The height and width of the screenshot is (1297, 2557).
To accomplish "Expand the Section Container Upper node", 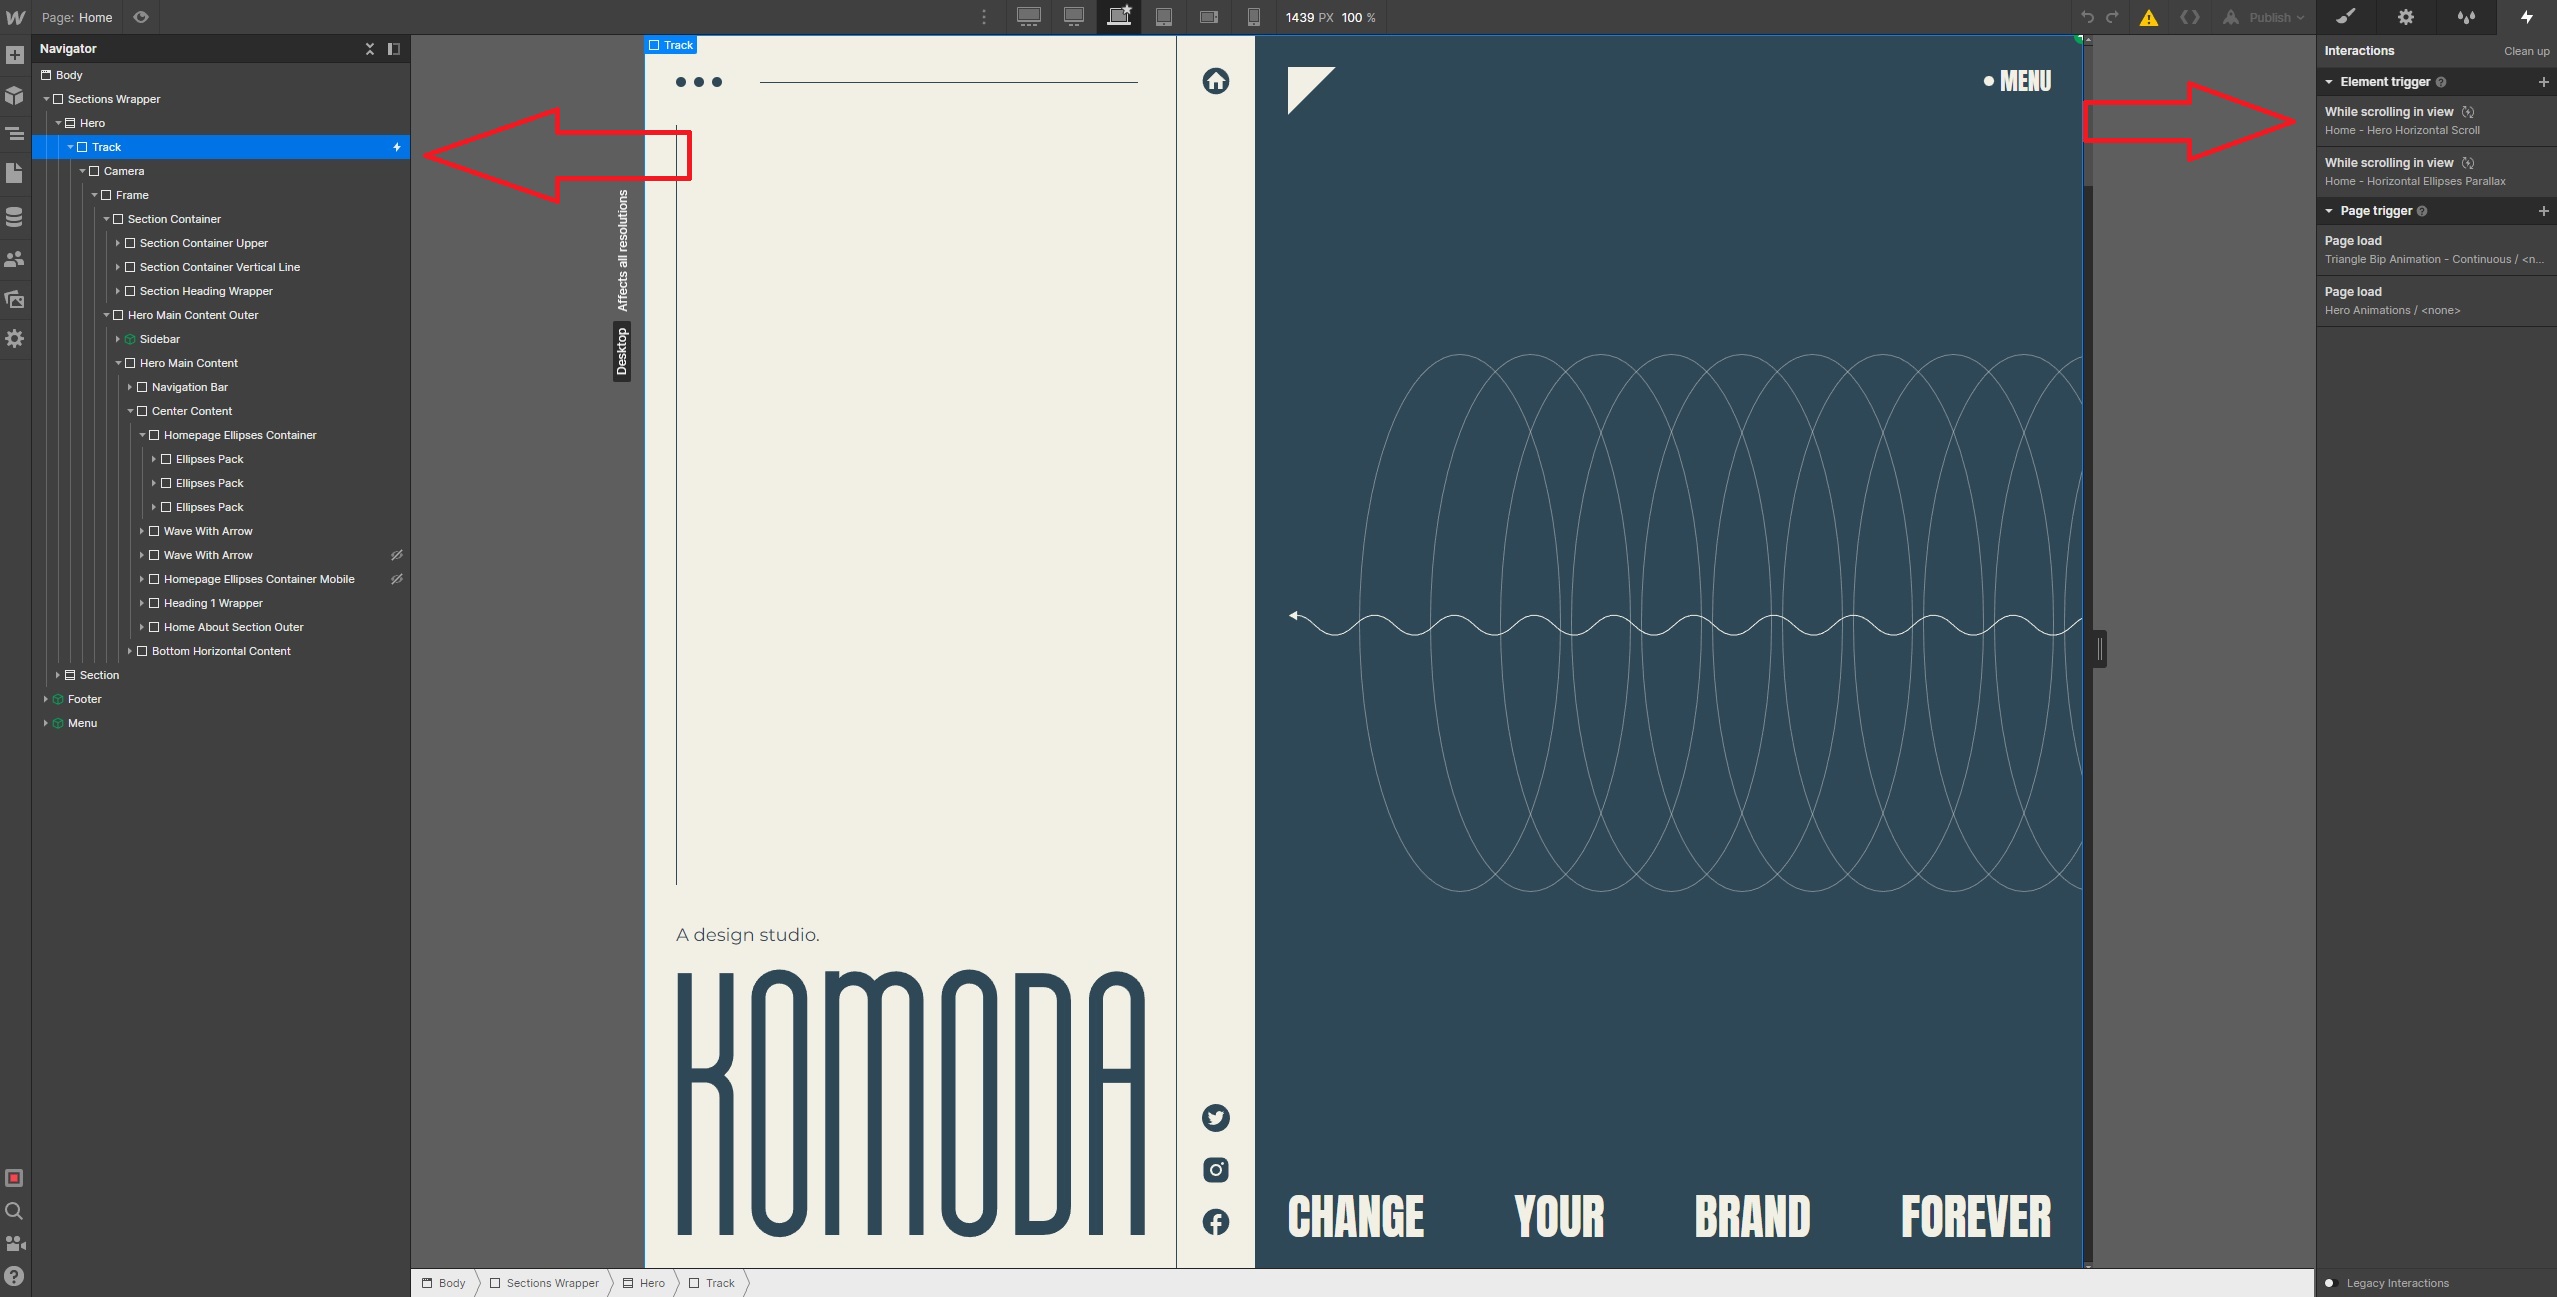I will coord(117,243).
